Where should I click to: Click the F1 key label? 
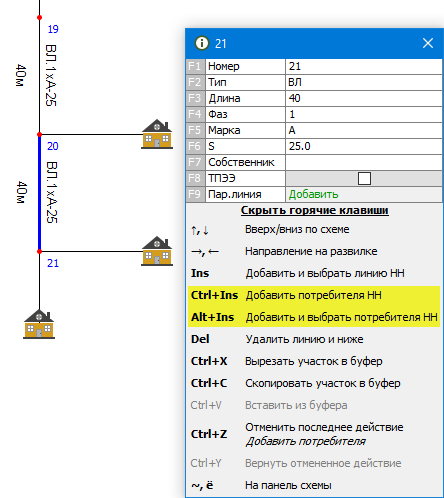point(195,66)
